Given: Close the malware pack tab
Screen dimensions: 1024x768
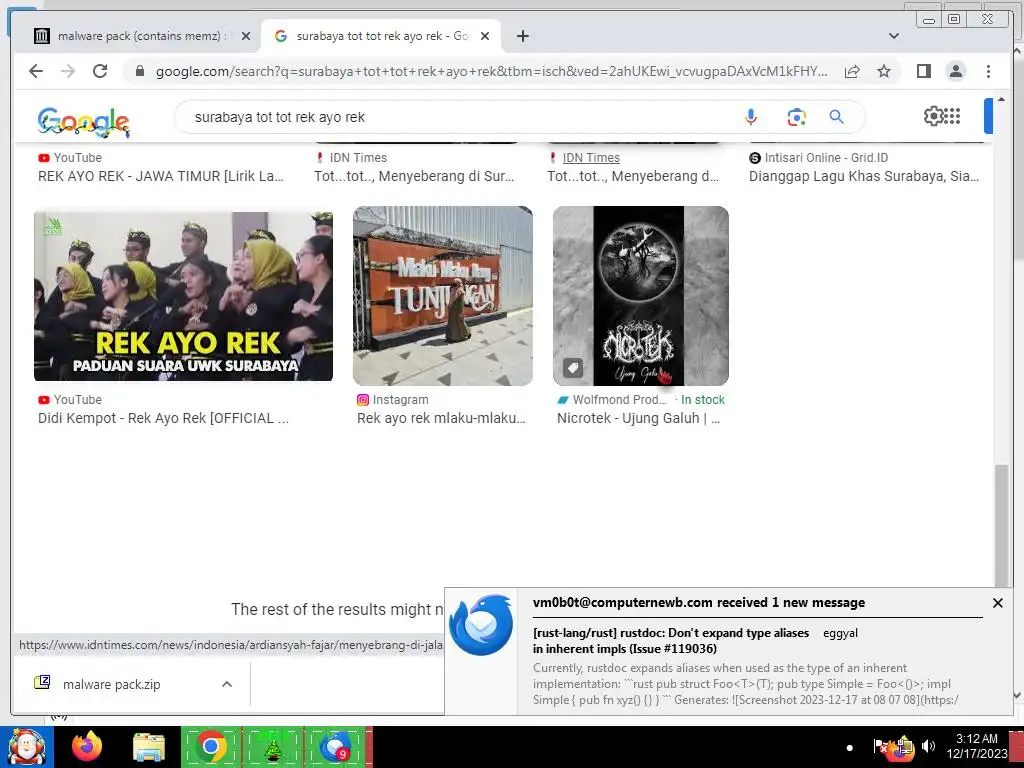Looking at the screenshot, I should click(246, 36).
